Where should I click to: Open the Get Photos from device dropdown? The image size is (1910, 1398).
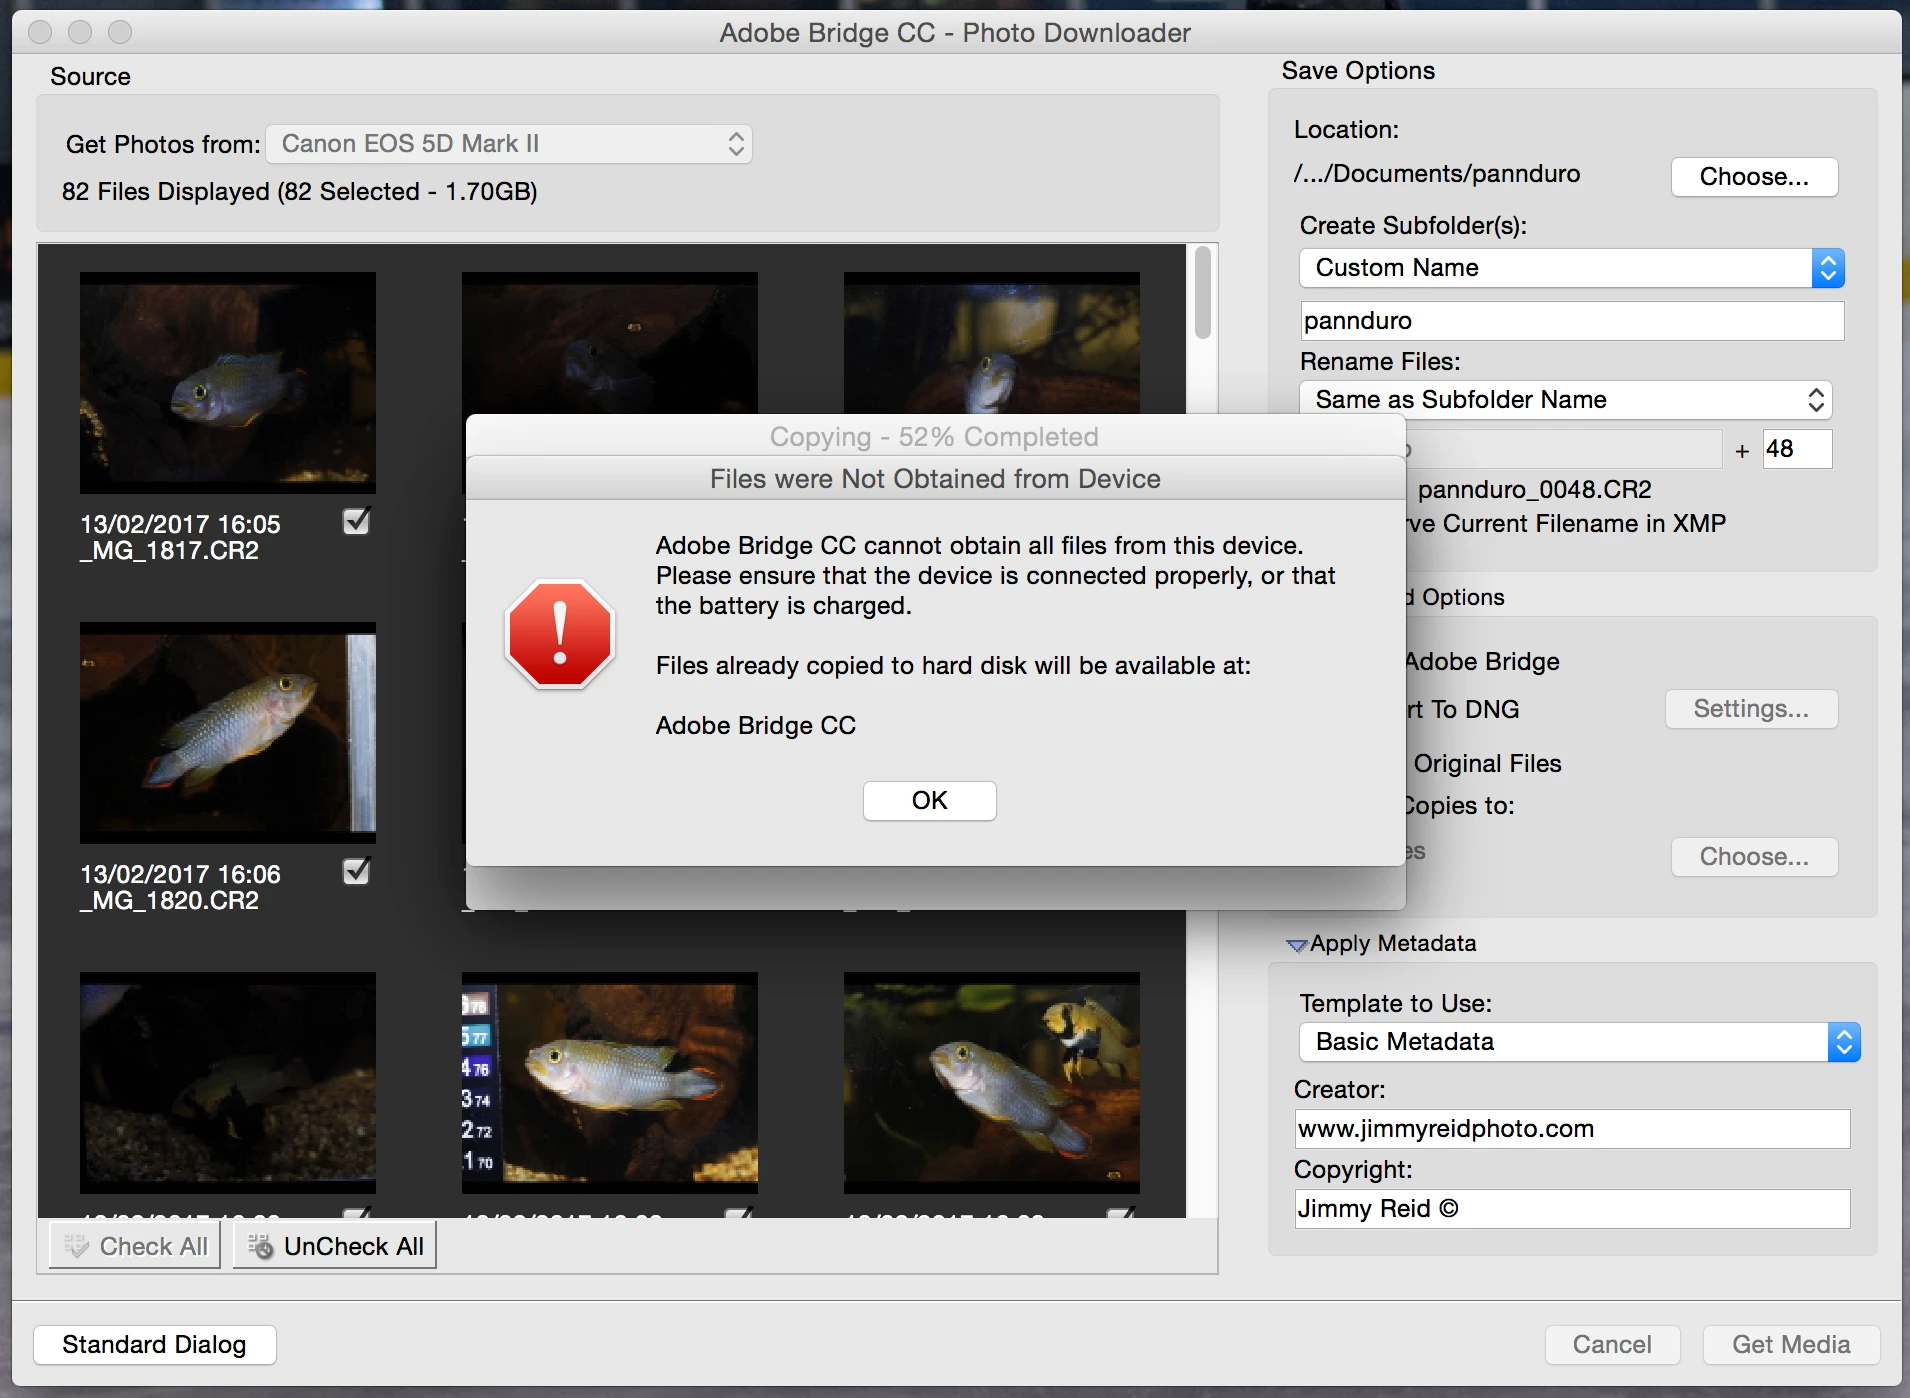pos(509,144)
